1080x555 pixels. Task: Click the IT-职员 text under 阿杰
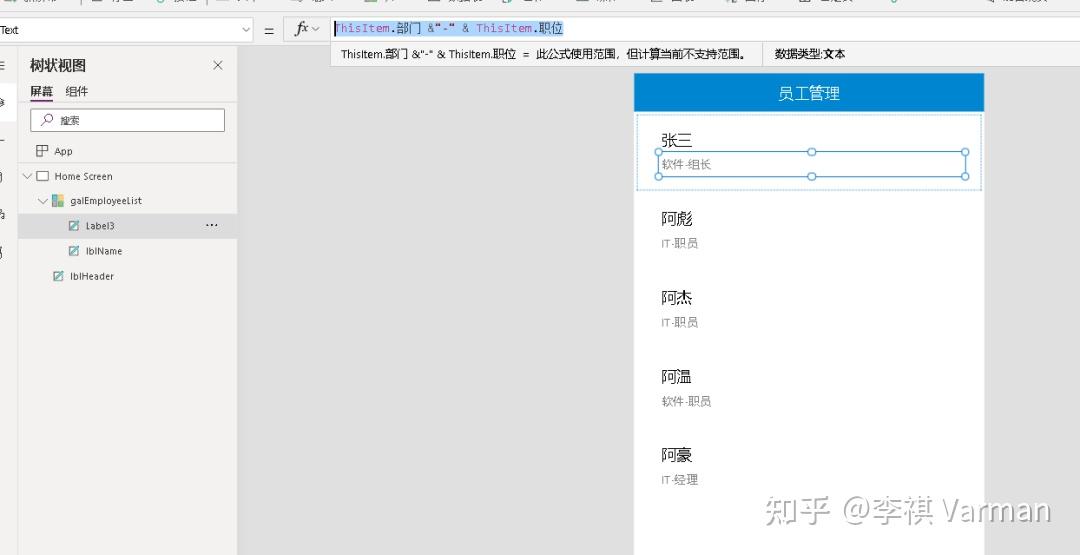point(679,322)
